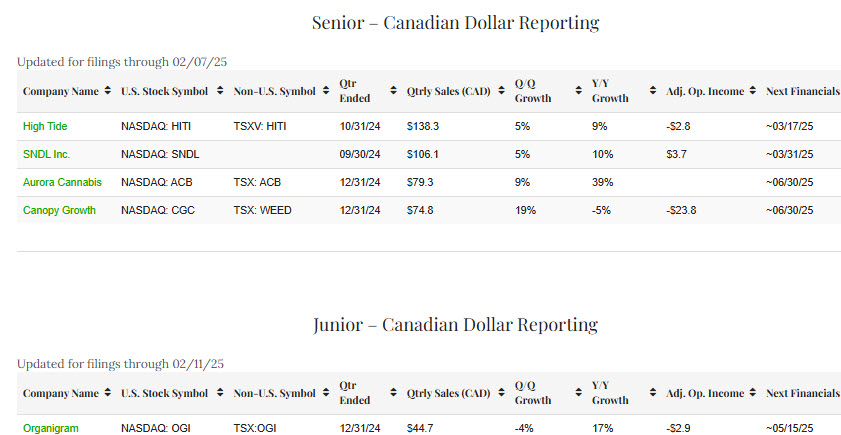This screenshot has height=435, width=841.
Task: Click Junior Adj. Op. Income sort arrows
Action: point(753,393)
